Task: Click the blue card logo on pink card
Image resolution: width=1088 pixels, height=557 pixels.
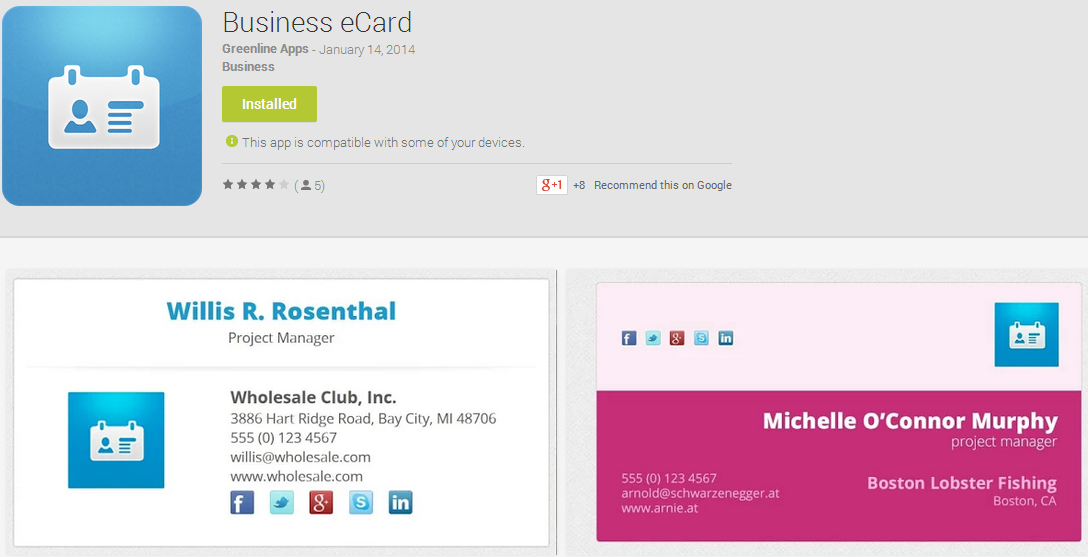Action: click(1026, 334)
